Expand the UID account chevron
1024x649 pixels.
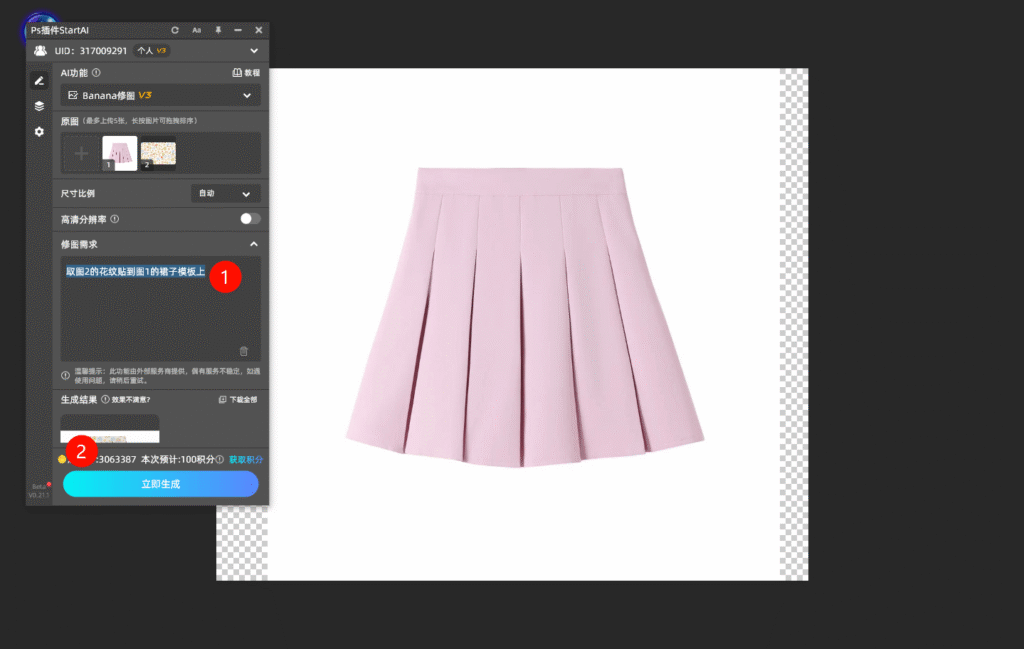click(254, 51)
